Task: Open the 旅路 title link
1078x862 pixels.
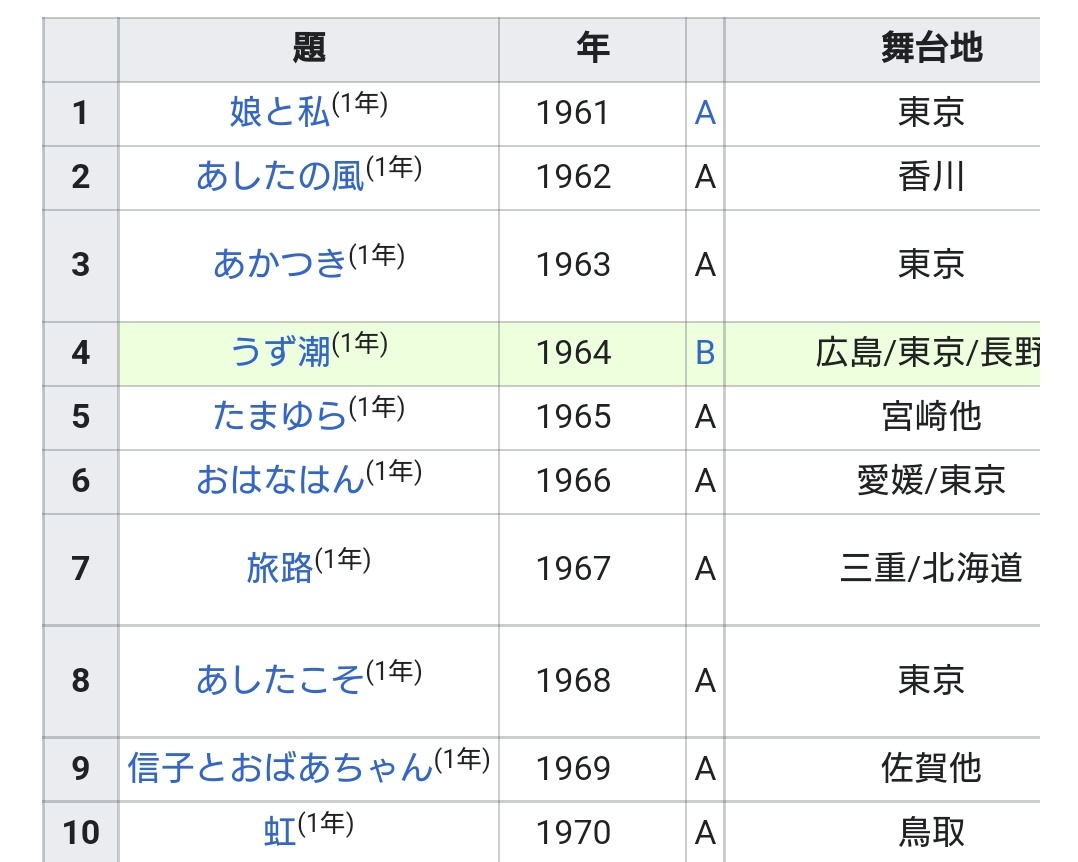Action: coord(279,568)
